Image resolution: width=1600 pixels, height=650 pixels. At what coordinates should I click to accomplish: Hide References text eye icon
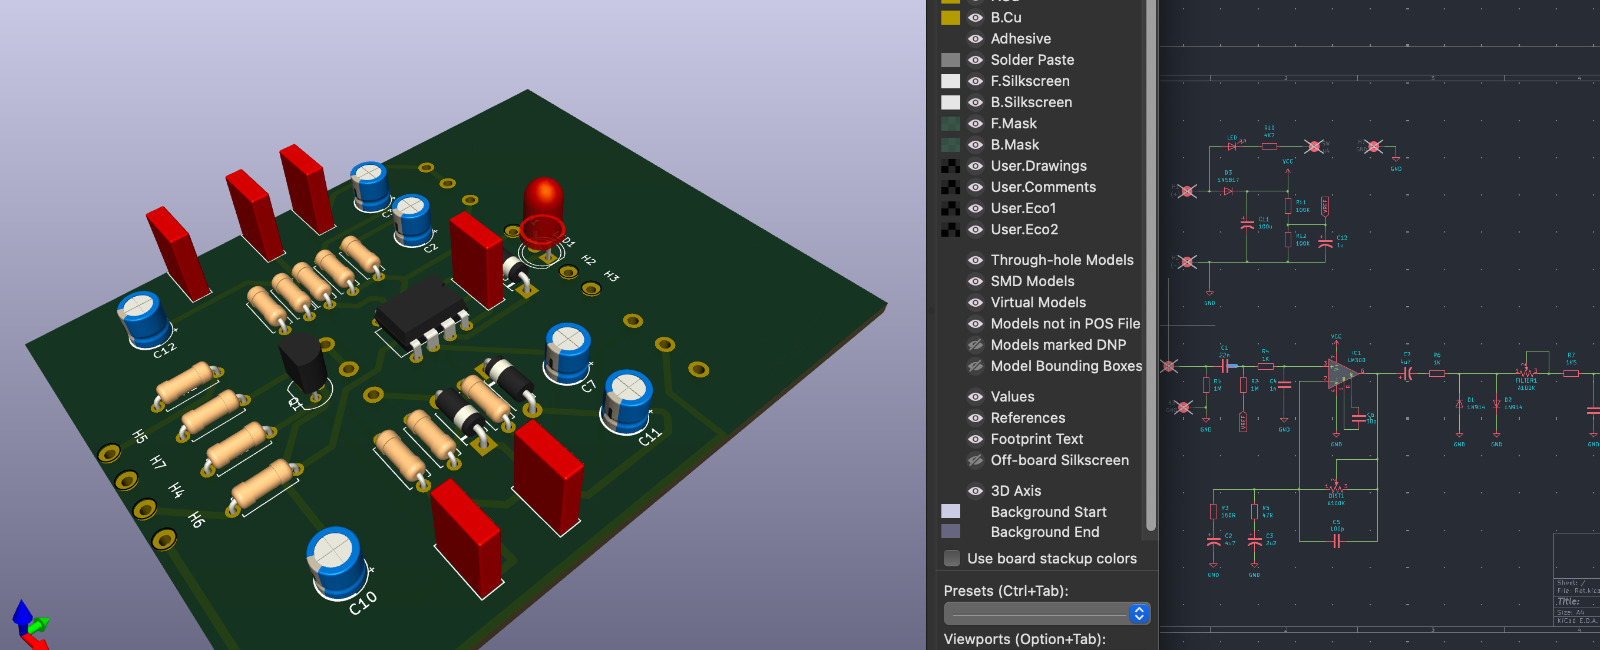(975, 418)
